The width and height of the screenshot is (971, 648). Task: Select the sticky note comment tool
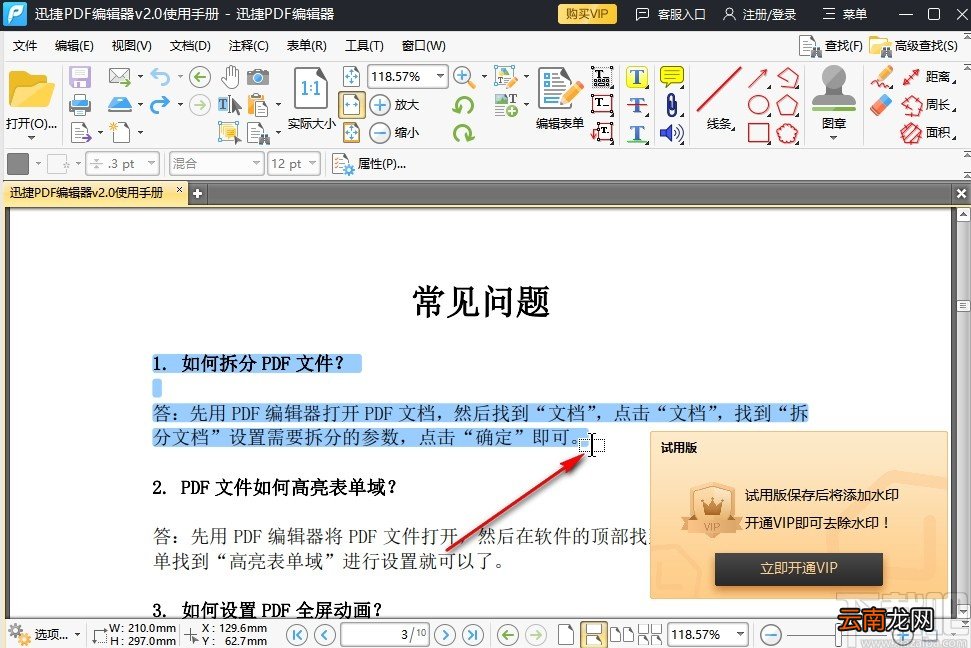tap(671, 77)
